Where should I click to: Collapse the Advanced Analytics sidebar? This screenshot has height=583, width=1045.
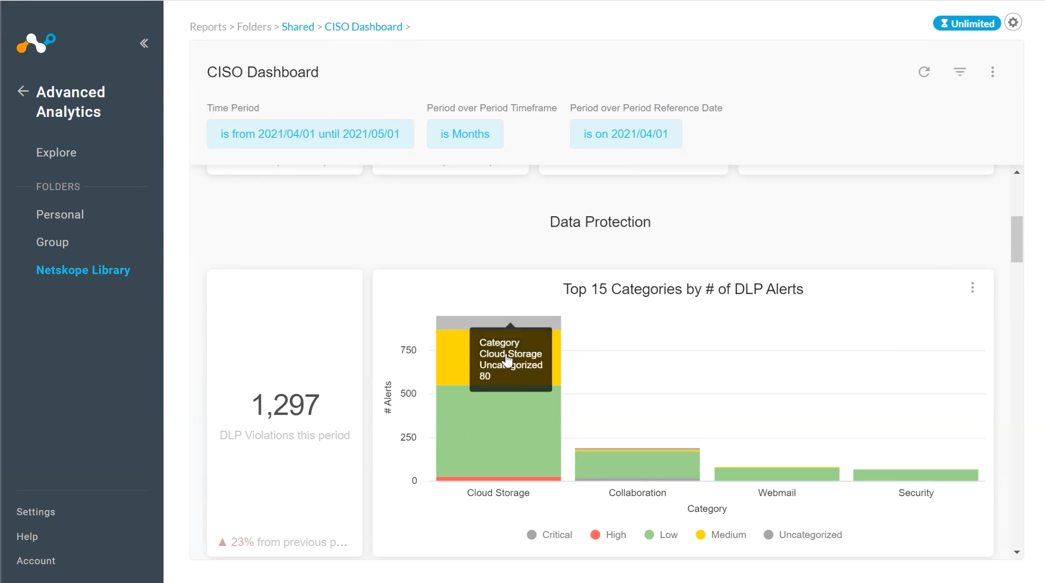(x=143, y=43)
